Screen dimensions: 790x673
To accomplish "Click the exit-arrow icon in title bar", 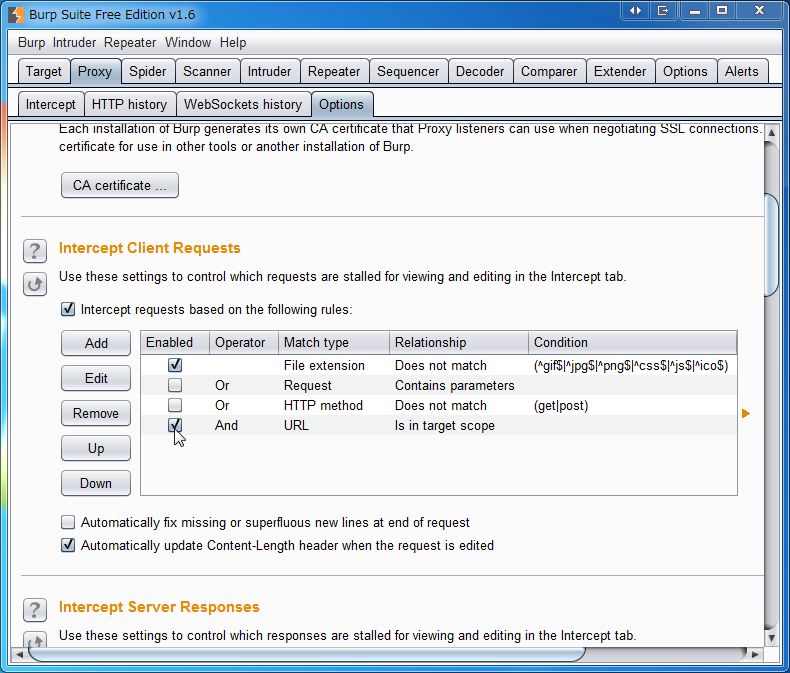I will point(663,10).
